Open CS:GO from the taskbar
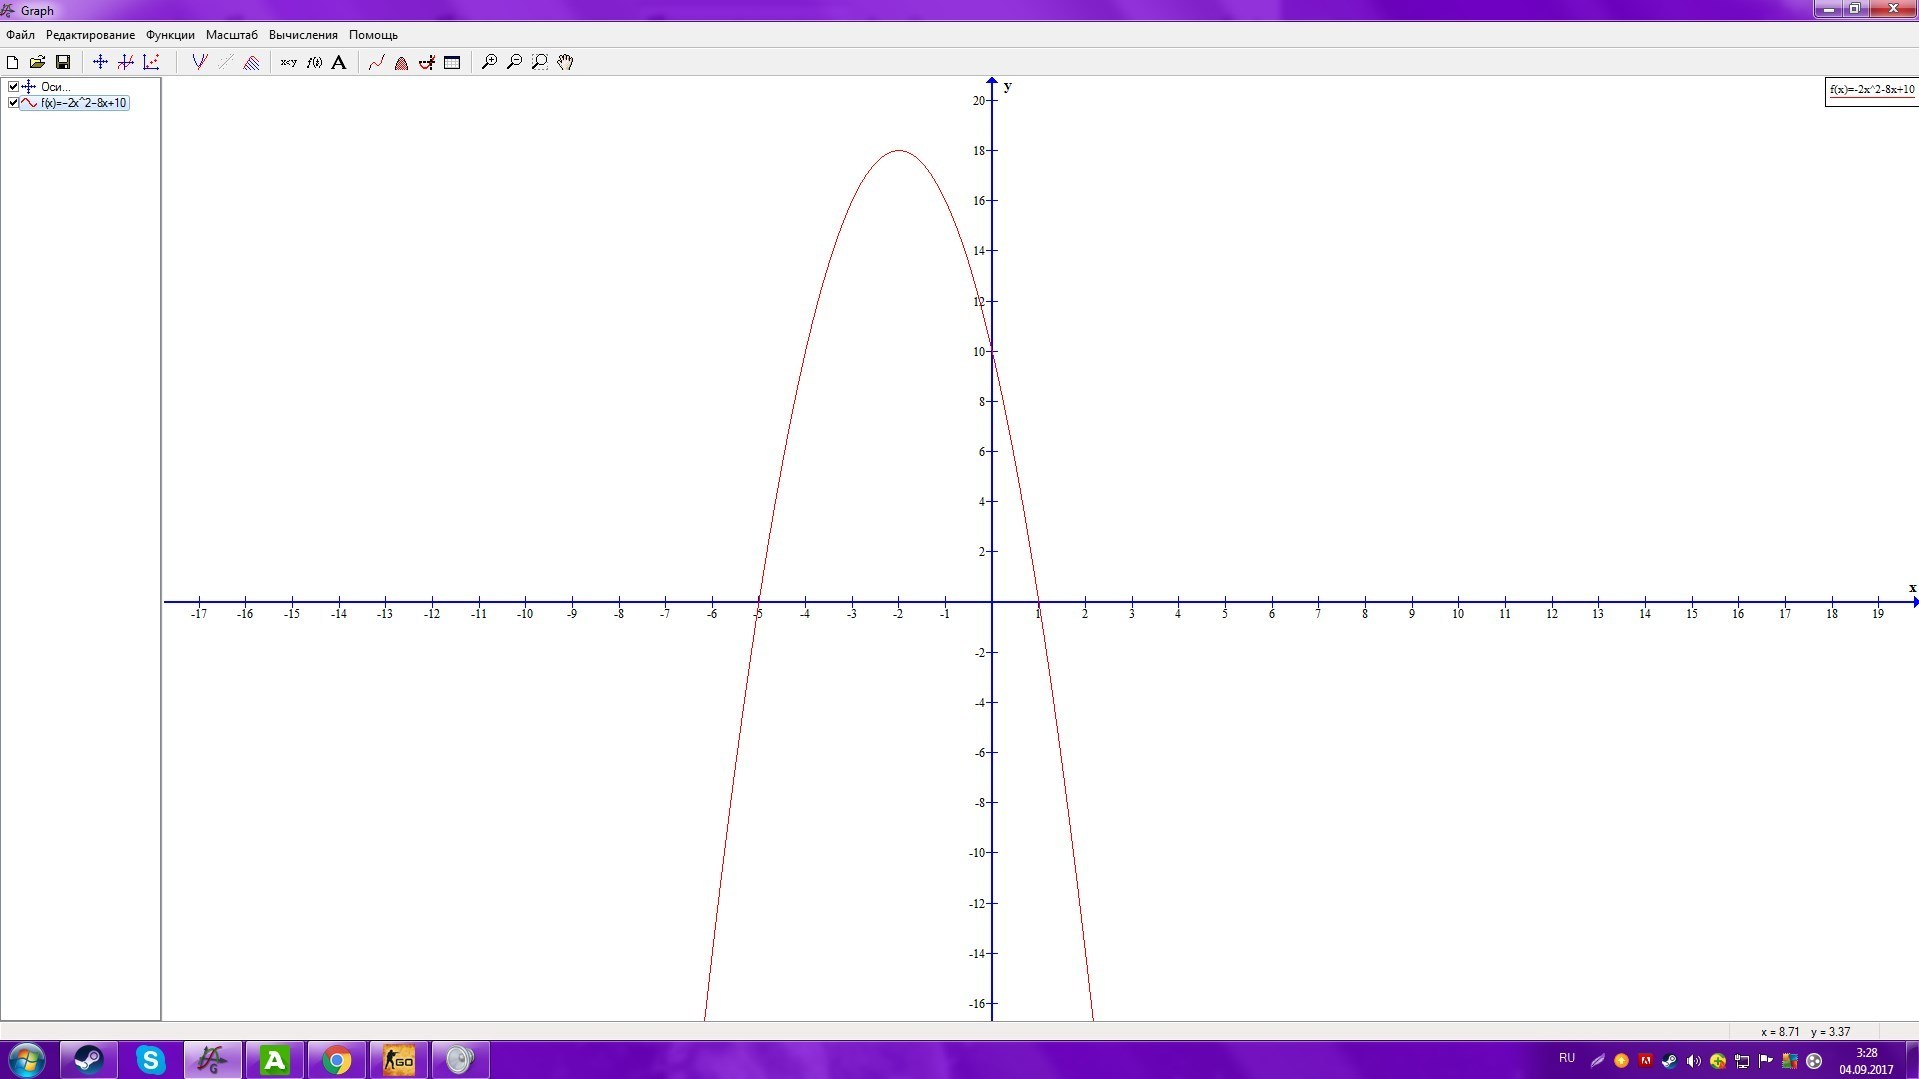The width and height of the screenshot is (1919, 1079). (398, 1060)
